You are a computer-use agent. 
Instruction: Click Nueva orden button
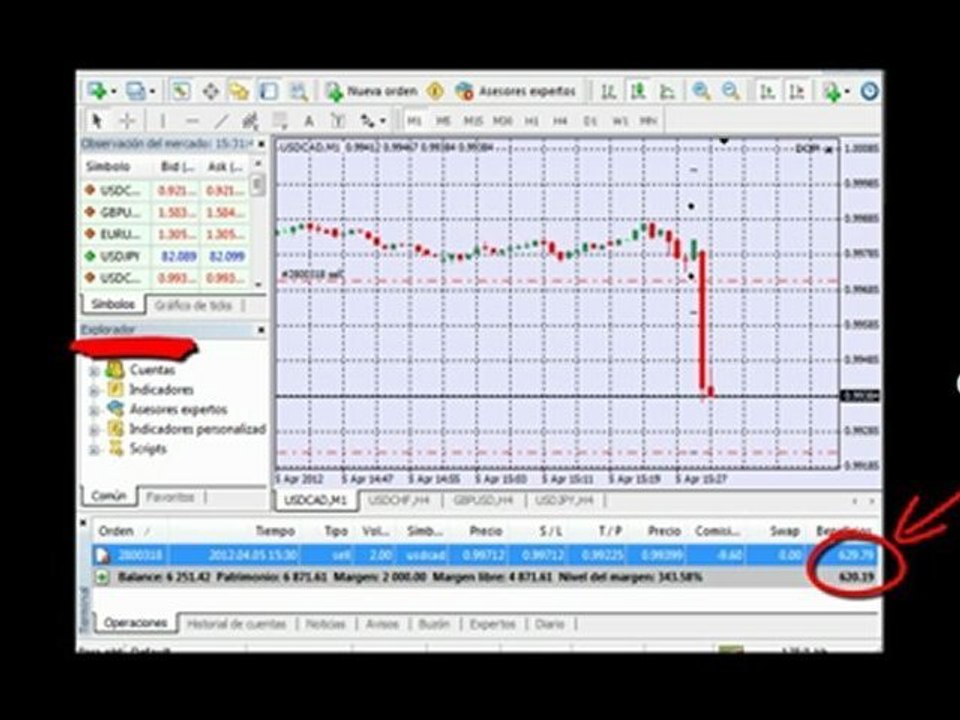371,91
